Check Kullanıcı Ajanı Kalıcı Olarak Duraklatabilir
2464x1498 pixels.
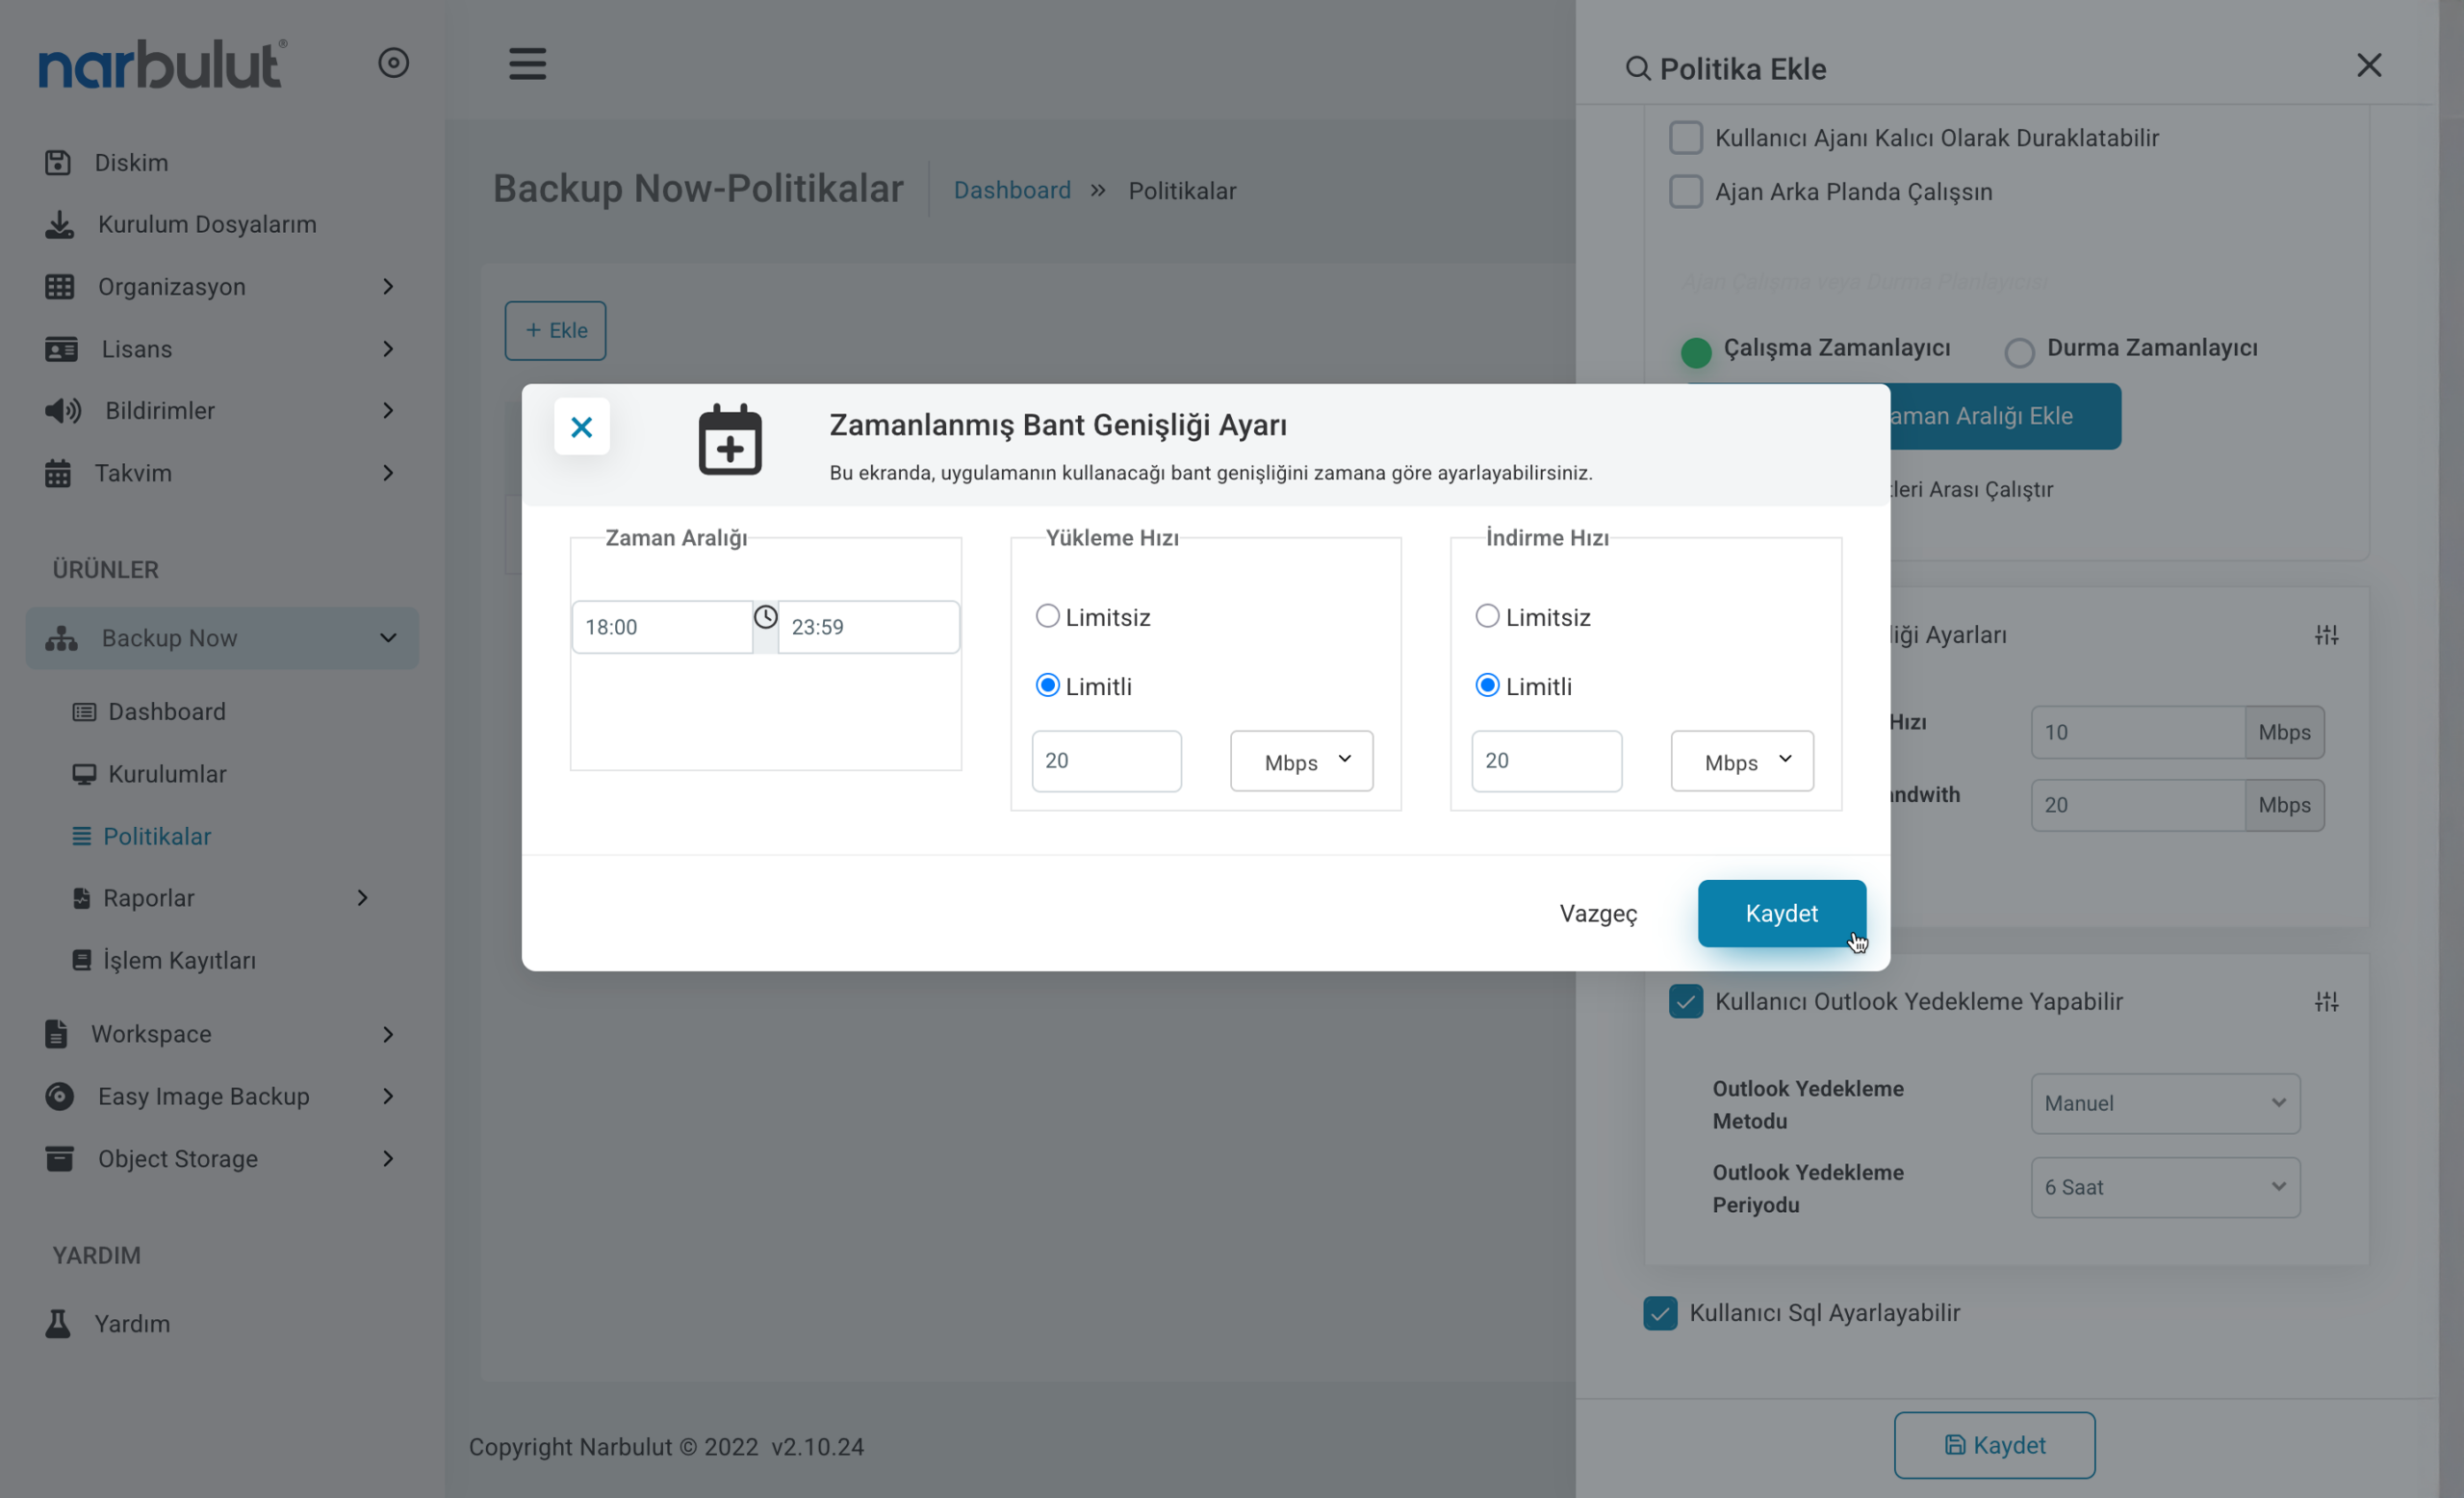pos(1685,138)
